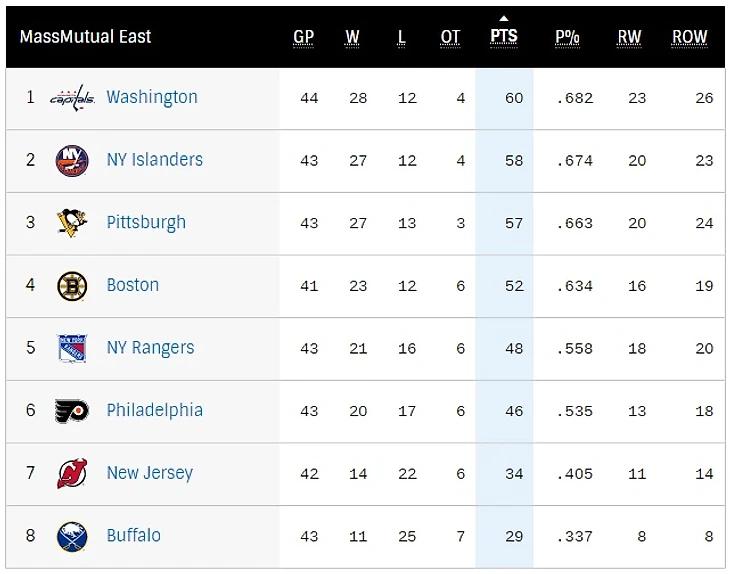The image size is (730, 574).
Task: Open the Philadelphia team link
Action: (154, 411)
